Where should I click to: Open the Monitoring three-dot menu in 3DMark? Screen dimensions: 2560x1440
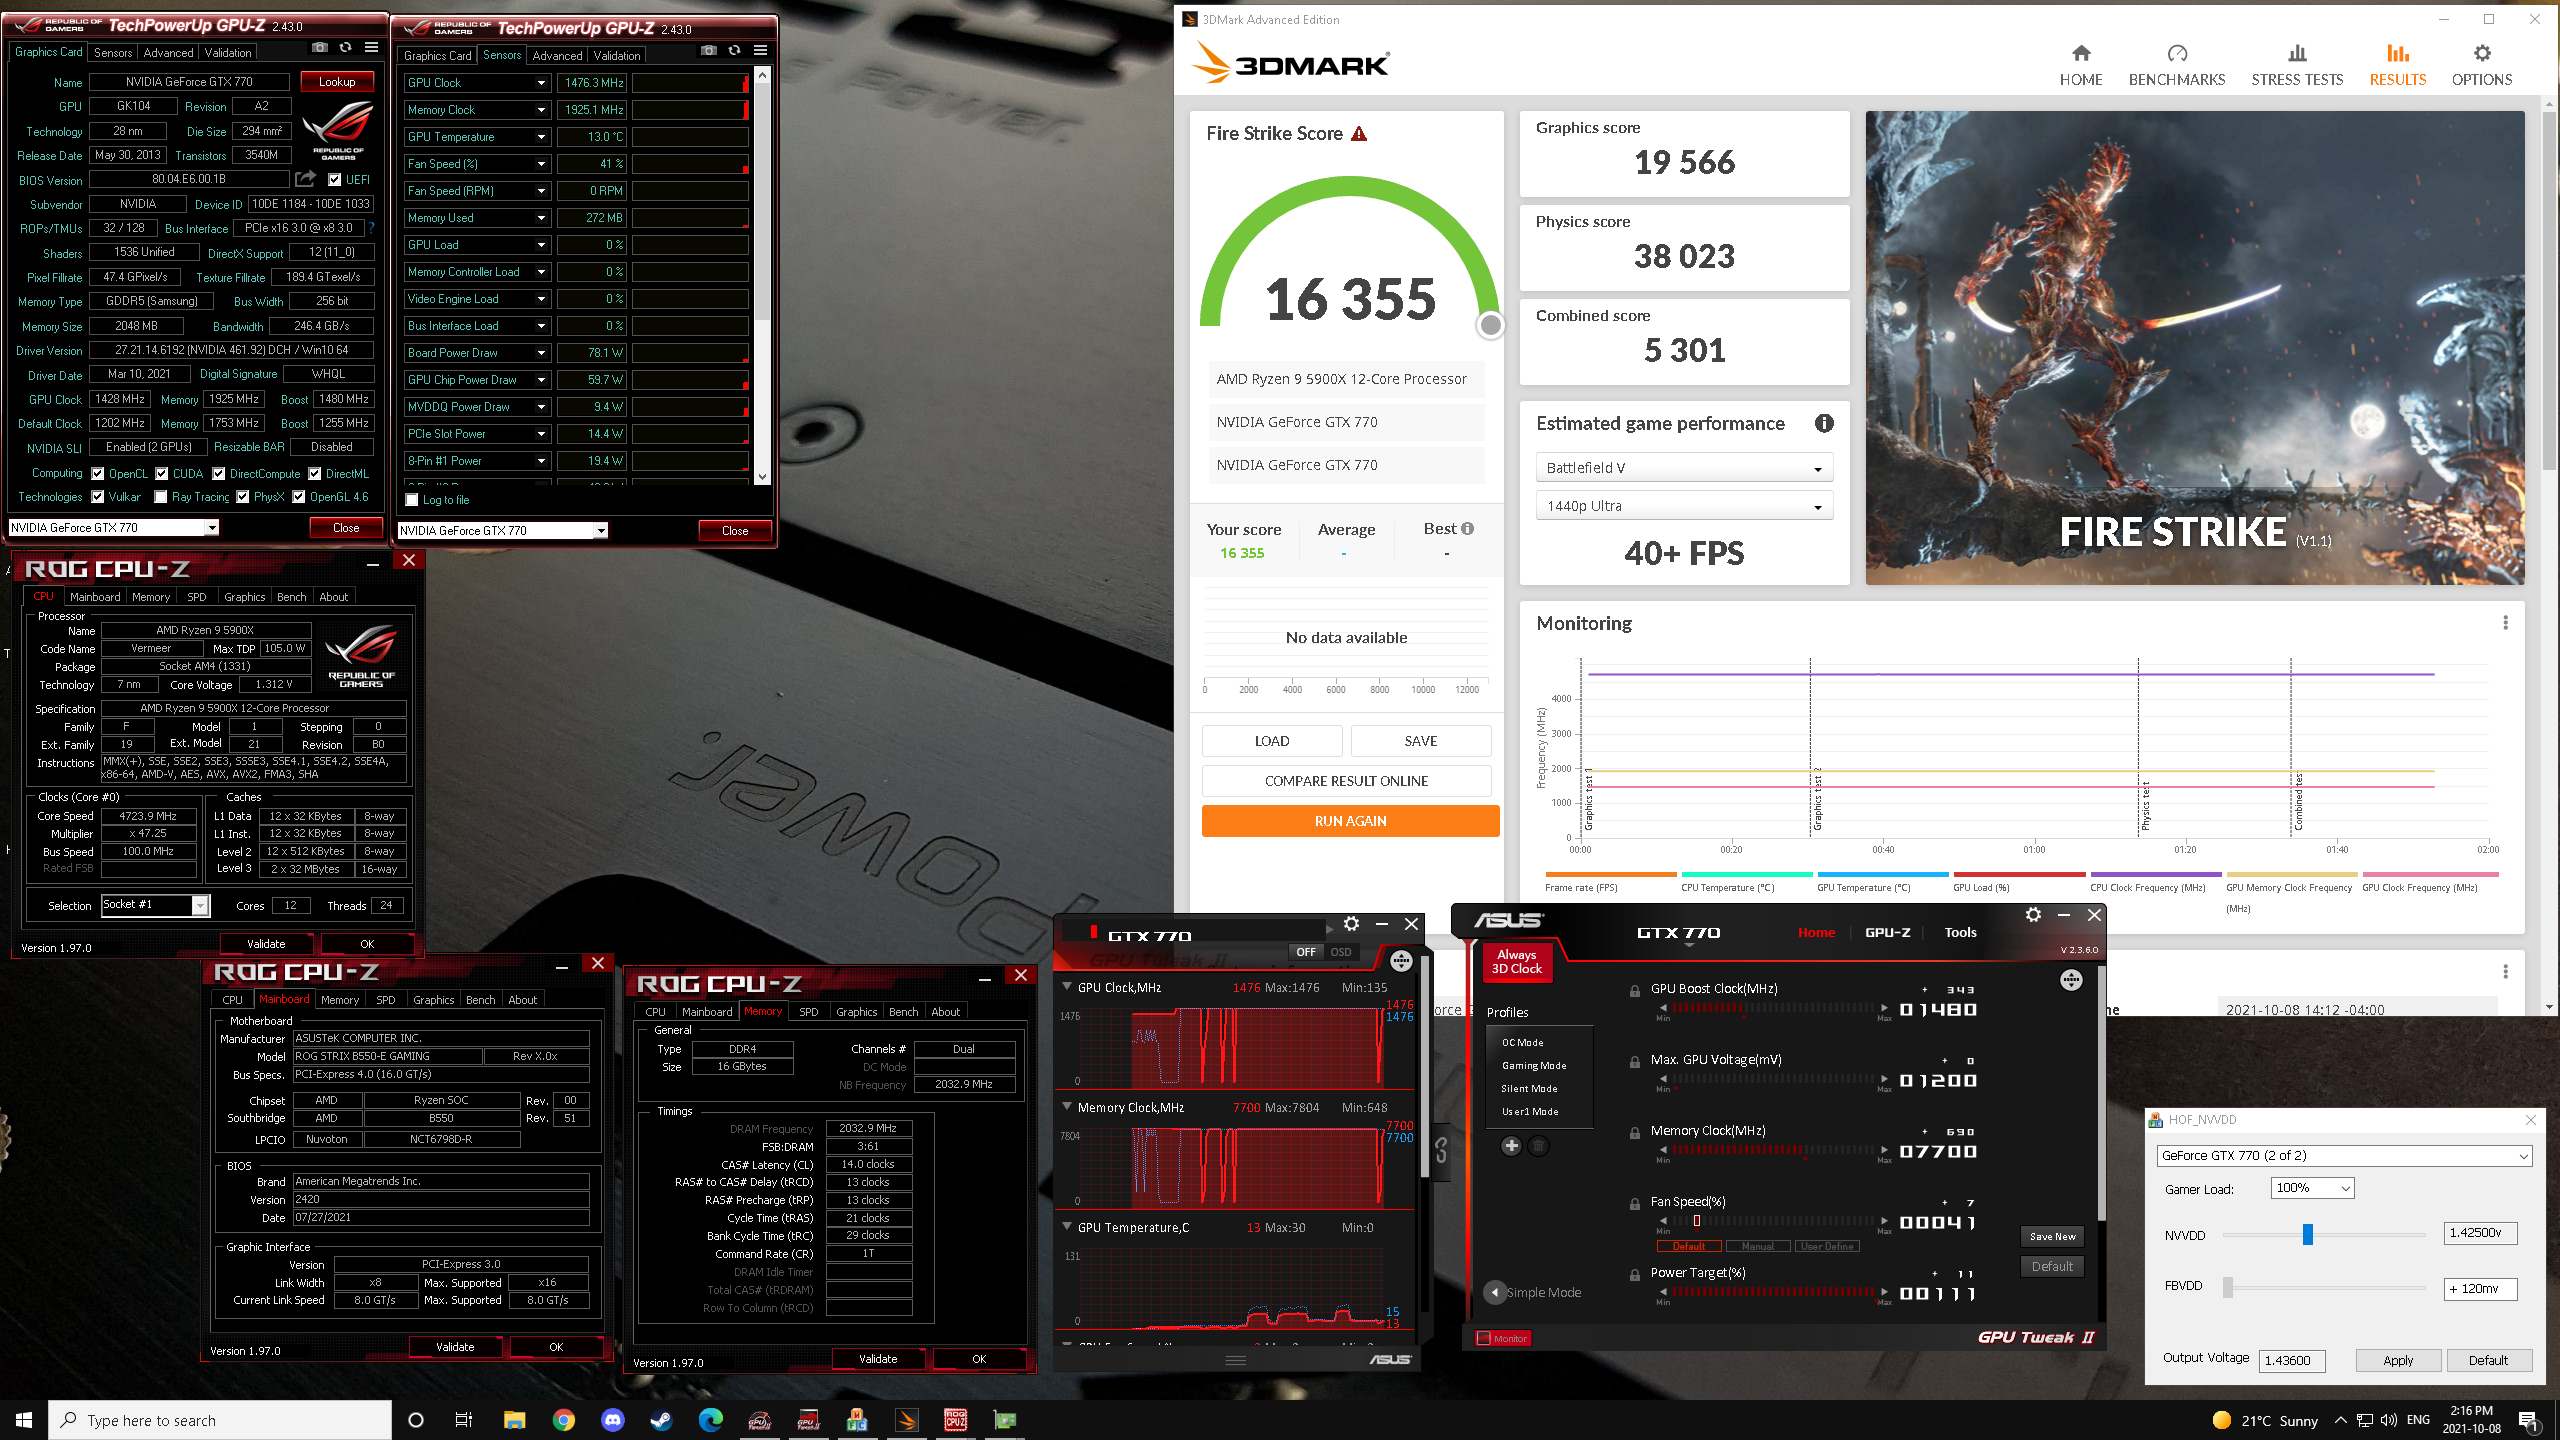(2505, 622)
